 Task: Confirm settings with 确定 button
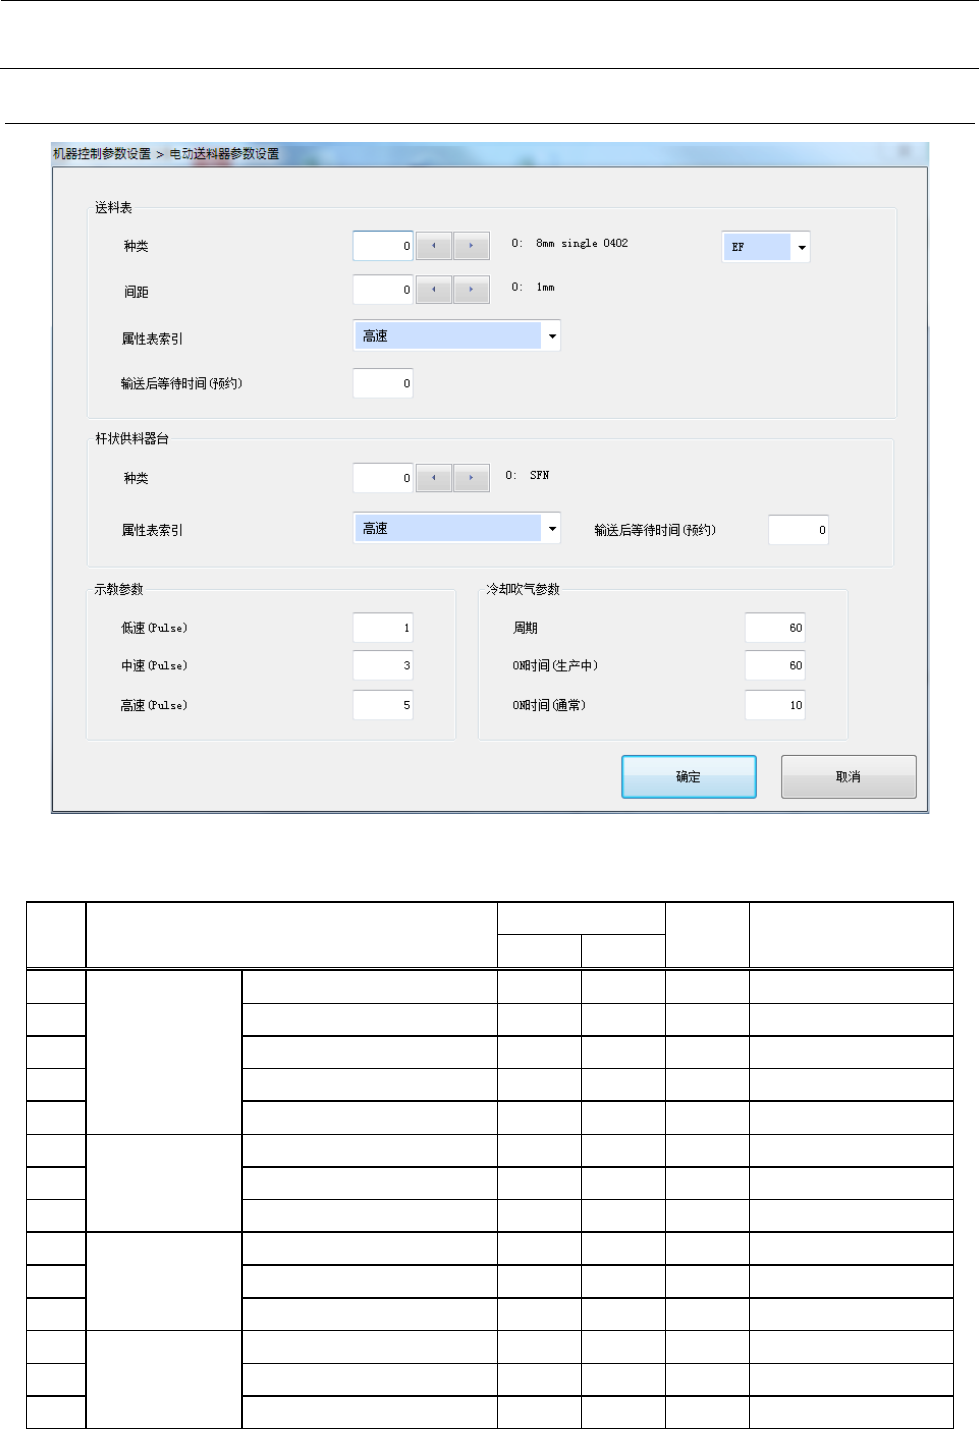tap(689, 777)
